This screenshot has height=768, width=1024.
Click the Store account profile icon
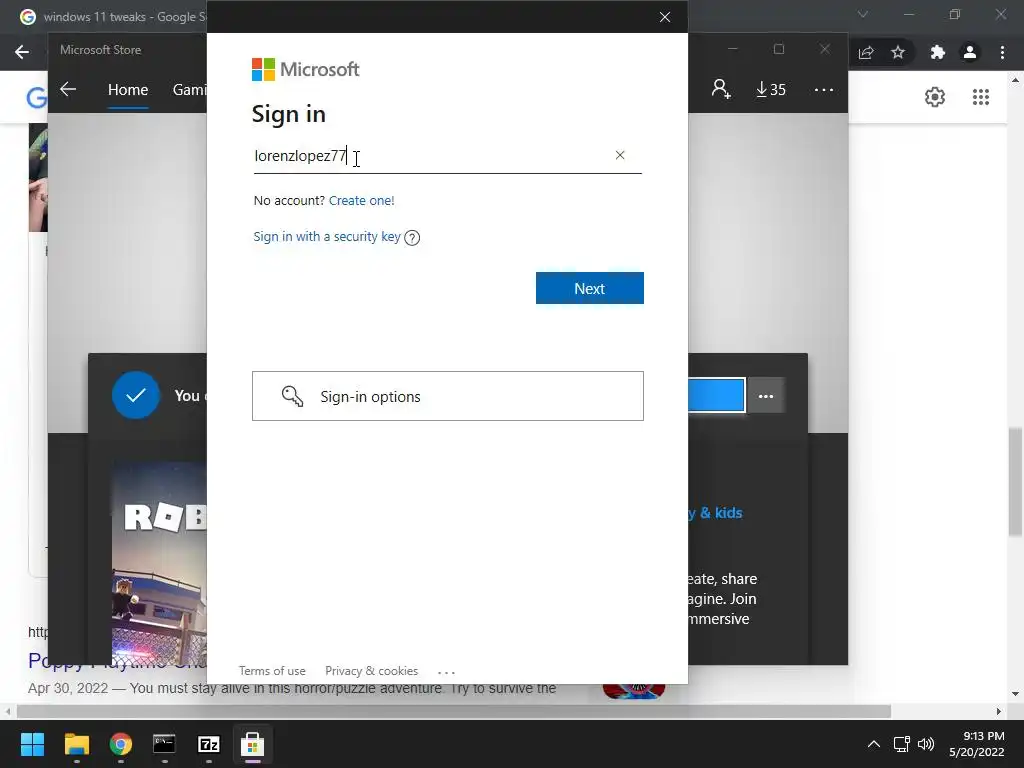[721, 89]
